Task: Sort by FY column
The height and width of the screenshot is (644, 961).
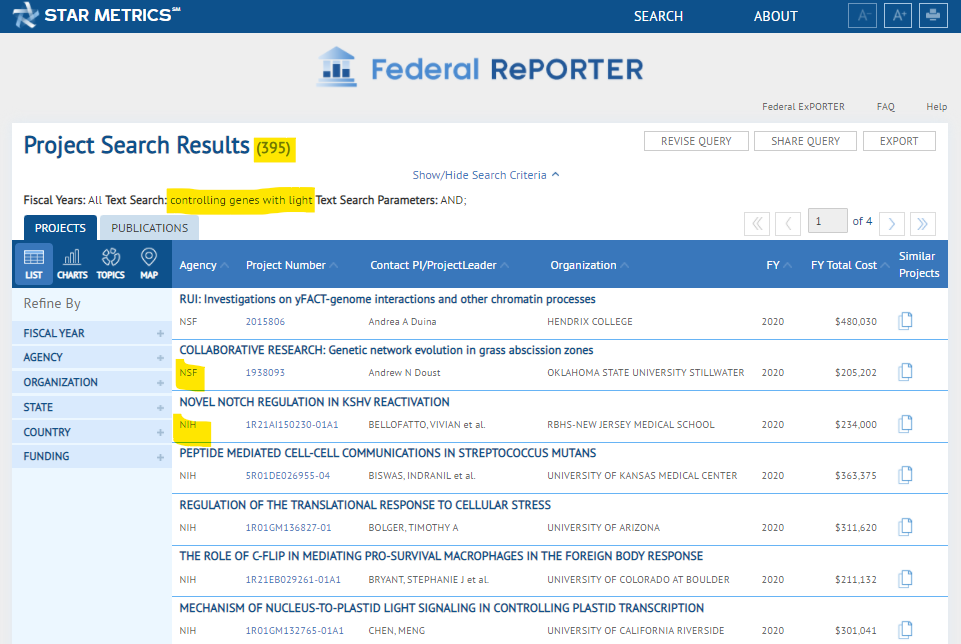Action: click(778, 265)
